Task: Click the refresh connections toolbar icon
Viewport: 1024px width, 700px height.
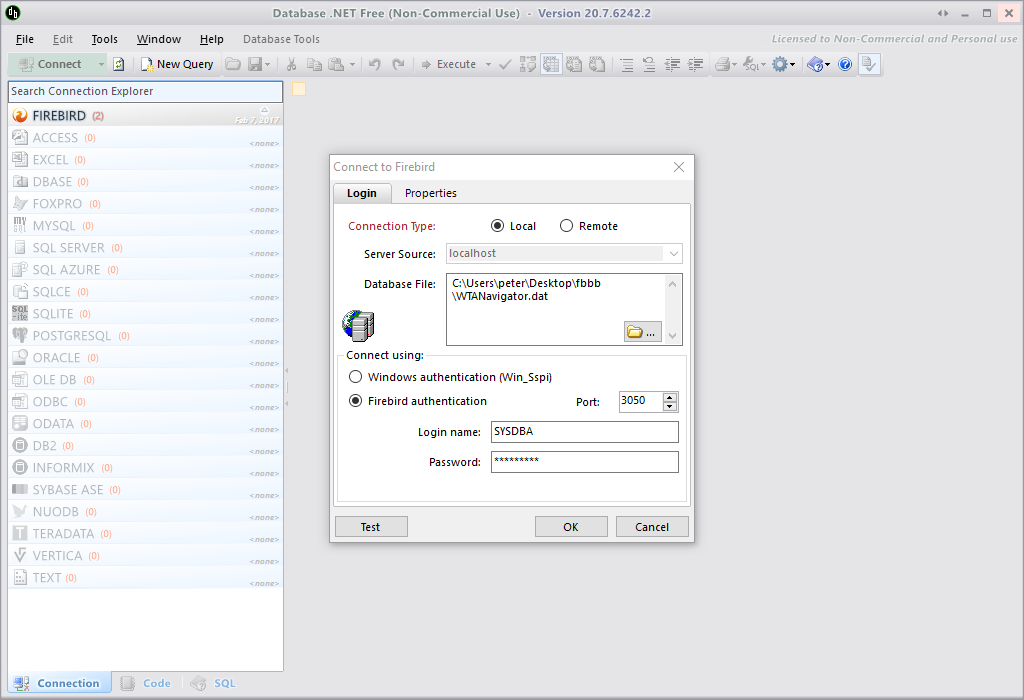Action: click(x=119, y=64)
